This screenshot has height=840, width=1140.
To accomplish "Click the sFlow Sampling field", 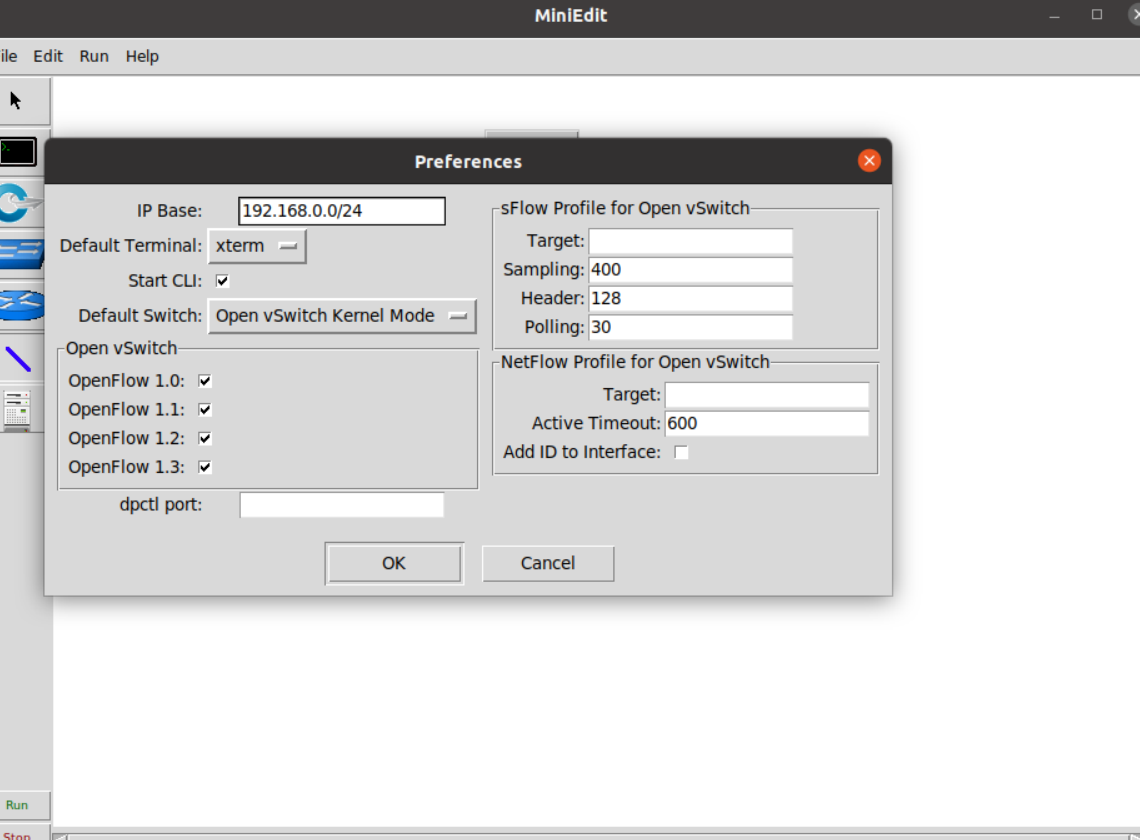I will 691,270.
